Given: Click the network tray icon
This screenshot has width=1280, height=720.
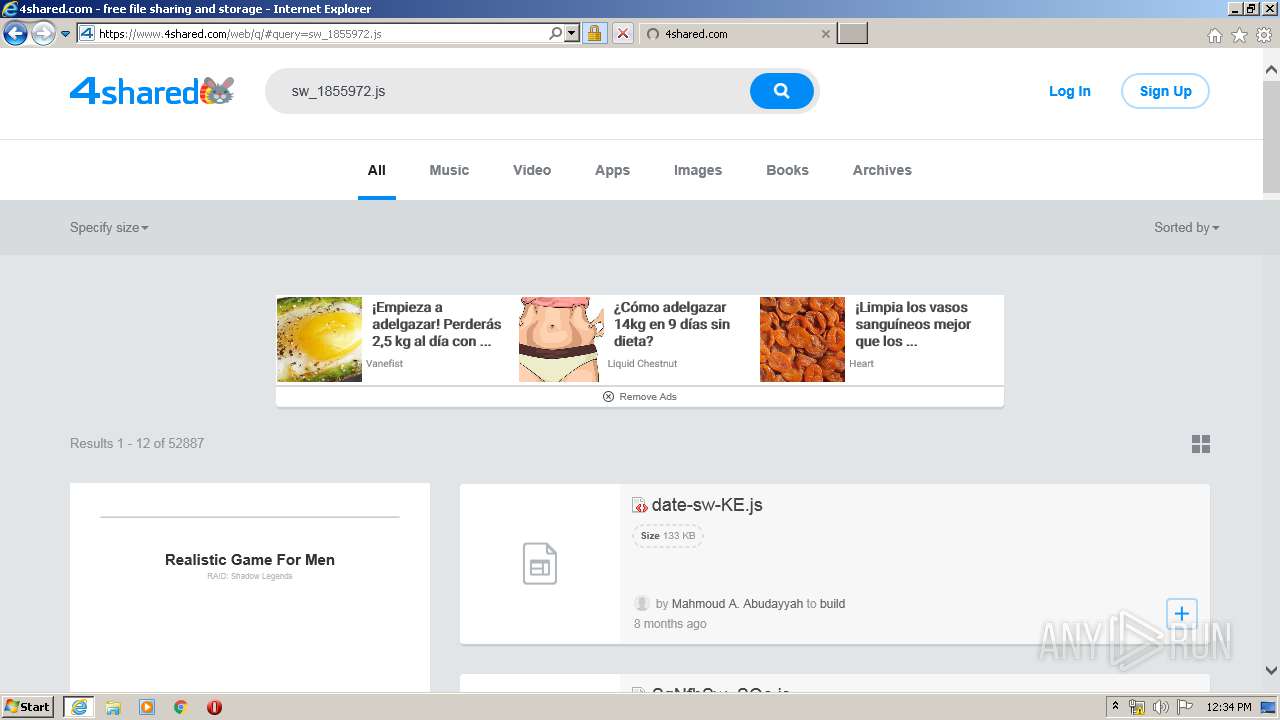Looking at the screenshot, I should (x=1137, y=707).
